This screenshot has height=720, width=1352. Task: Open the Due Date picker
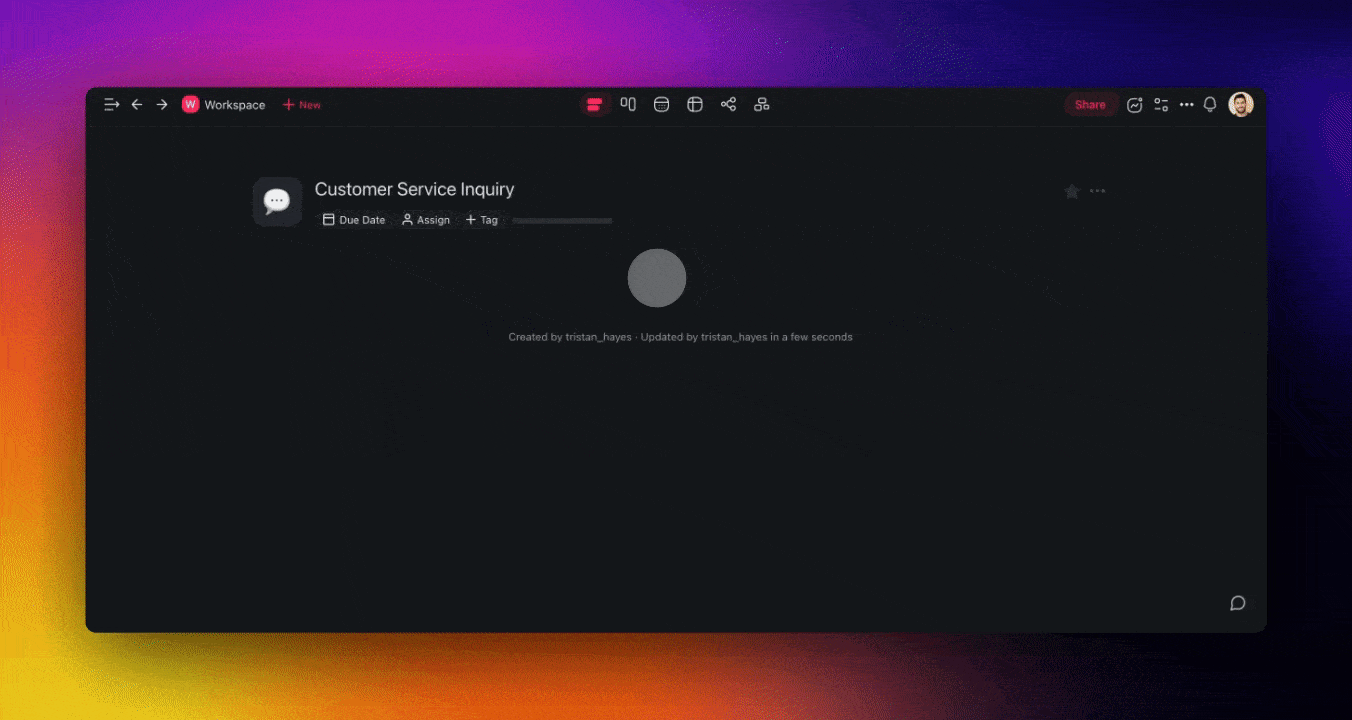(353, 219)
